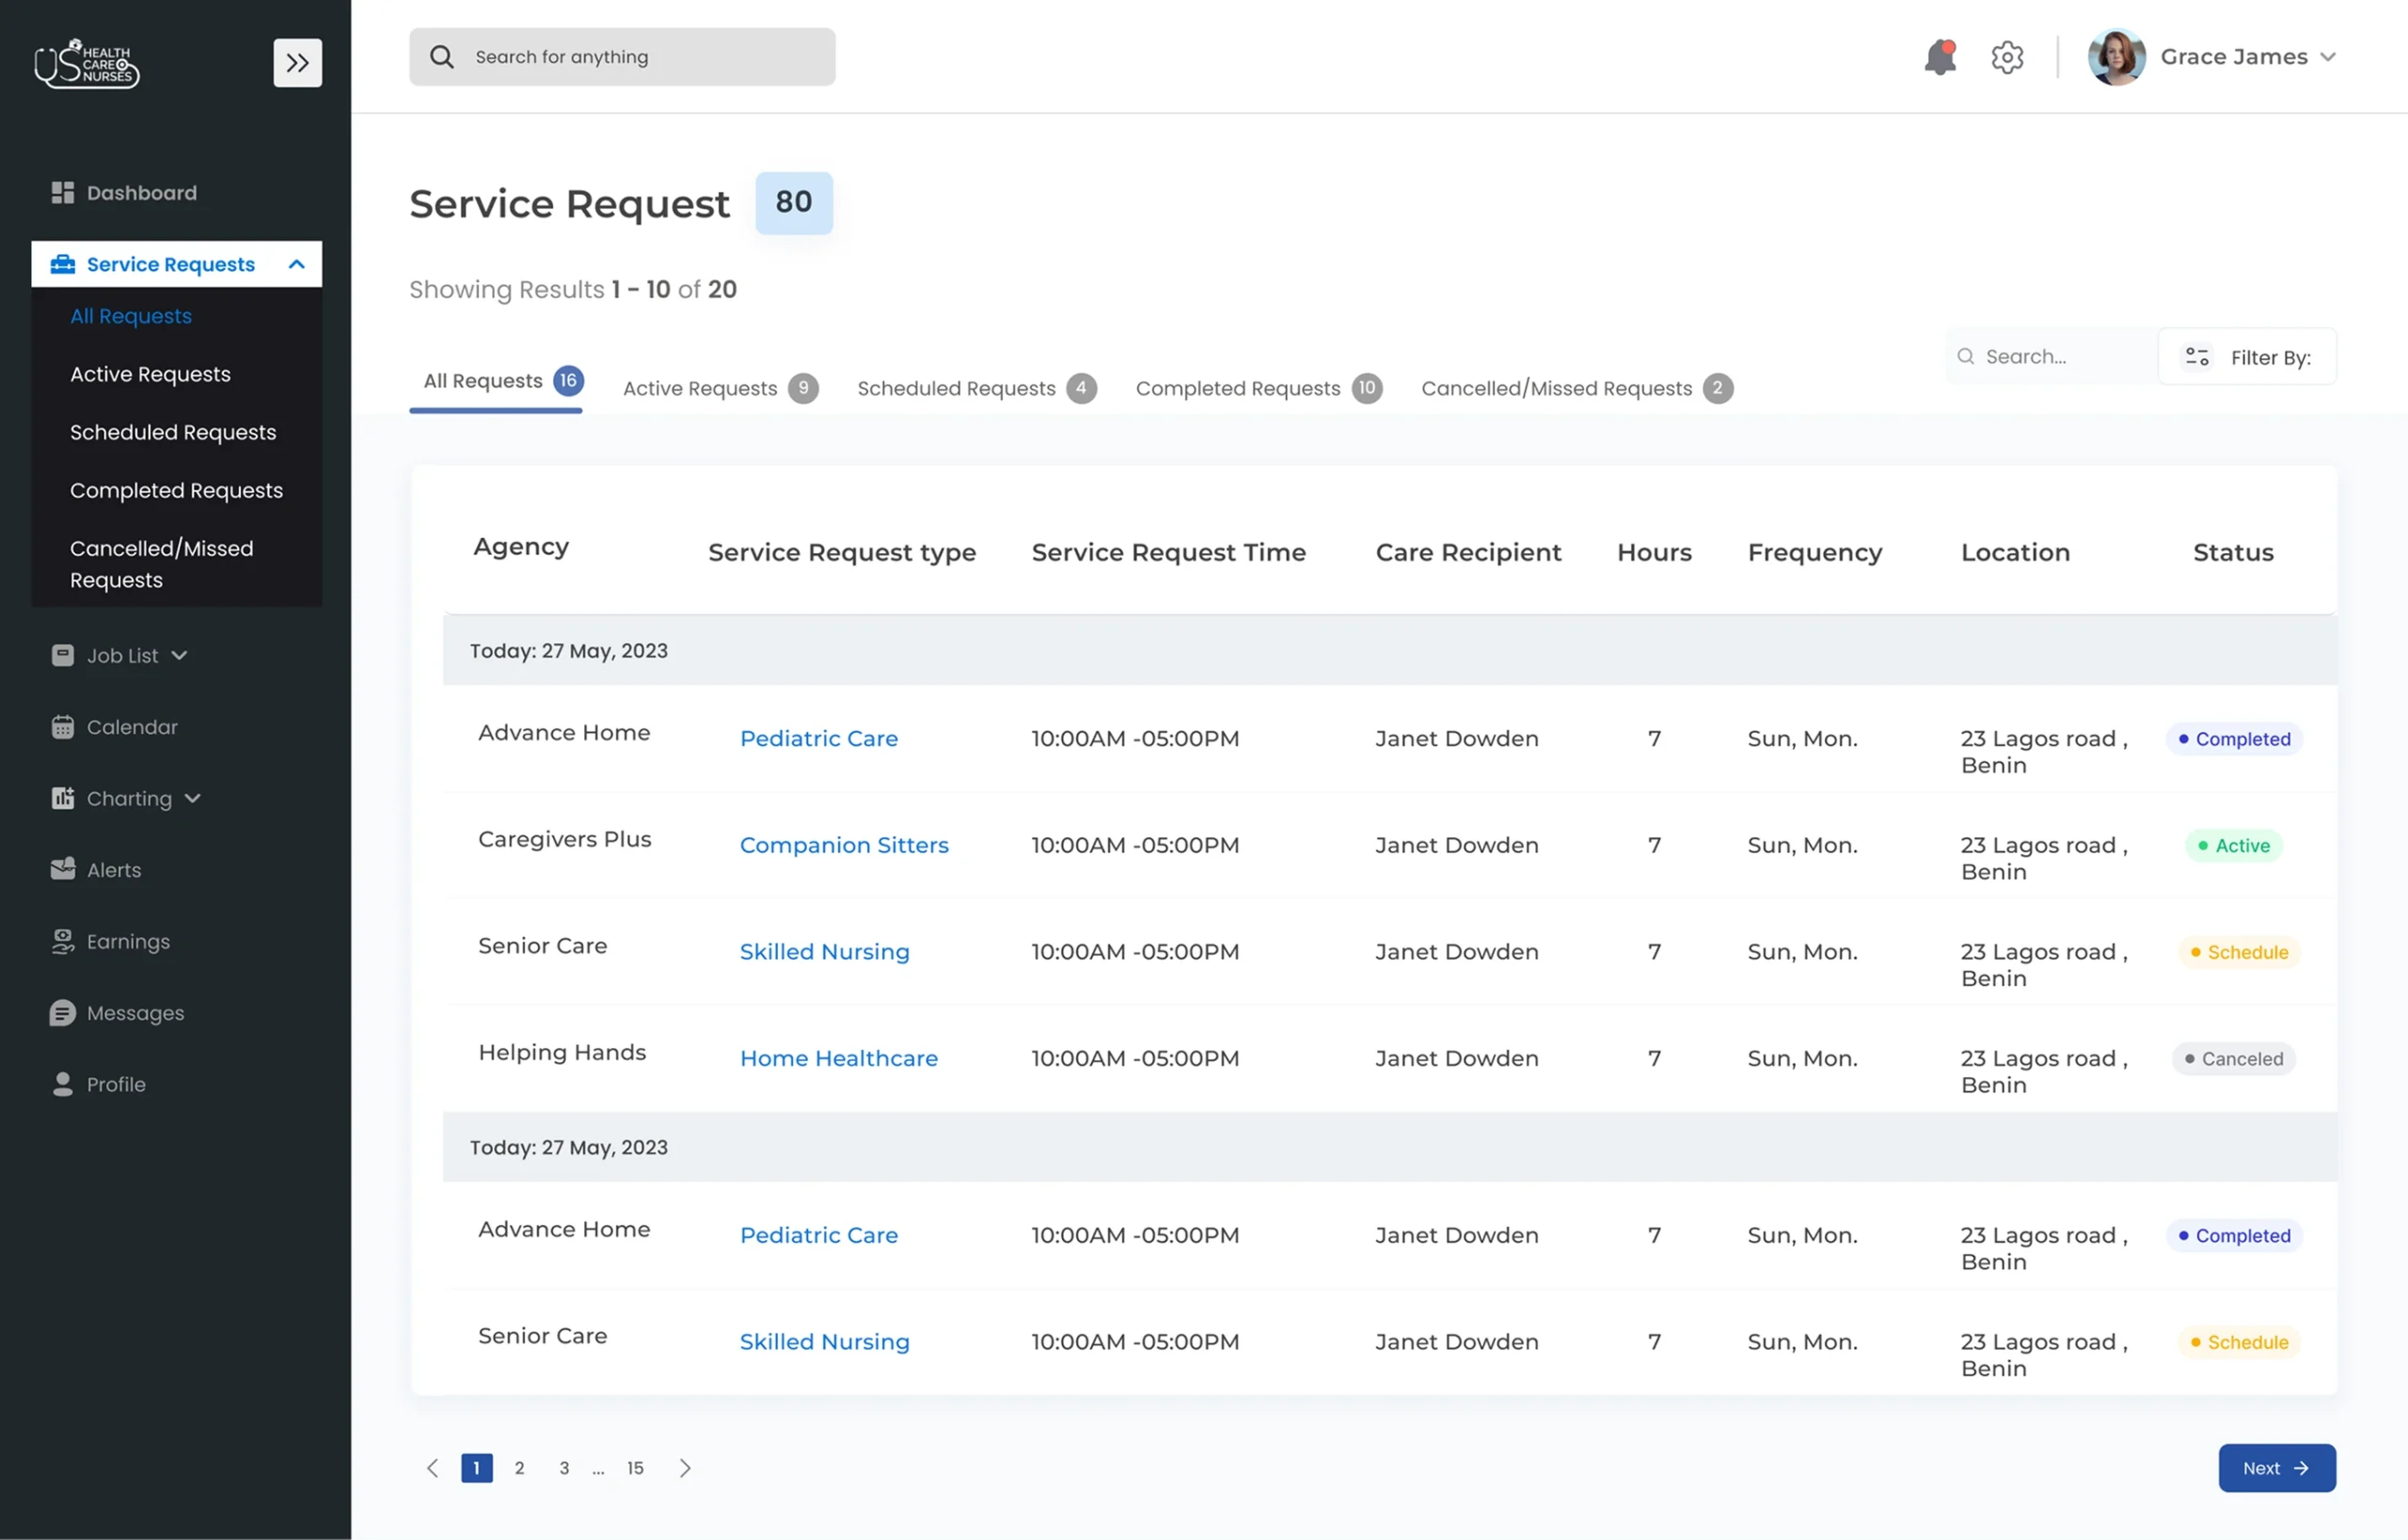The height and width of the screenshot is (1540, 2408).
Task: Click the Next pagination button
Action: [2276, 1468]
